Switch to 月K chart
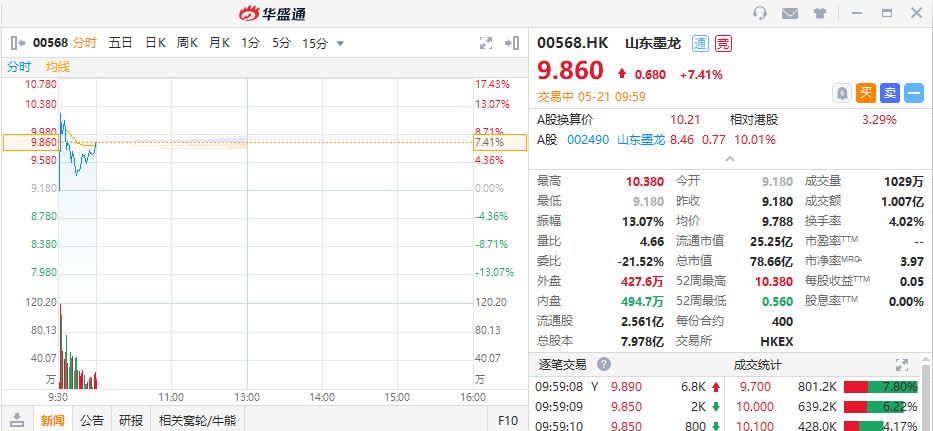This screenshot has height=431, width=933. coord(219,43)
